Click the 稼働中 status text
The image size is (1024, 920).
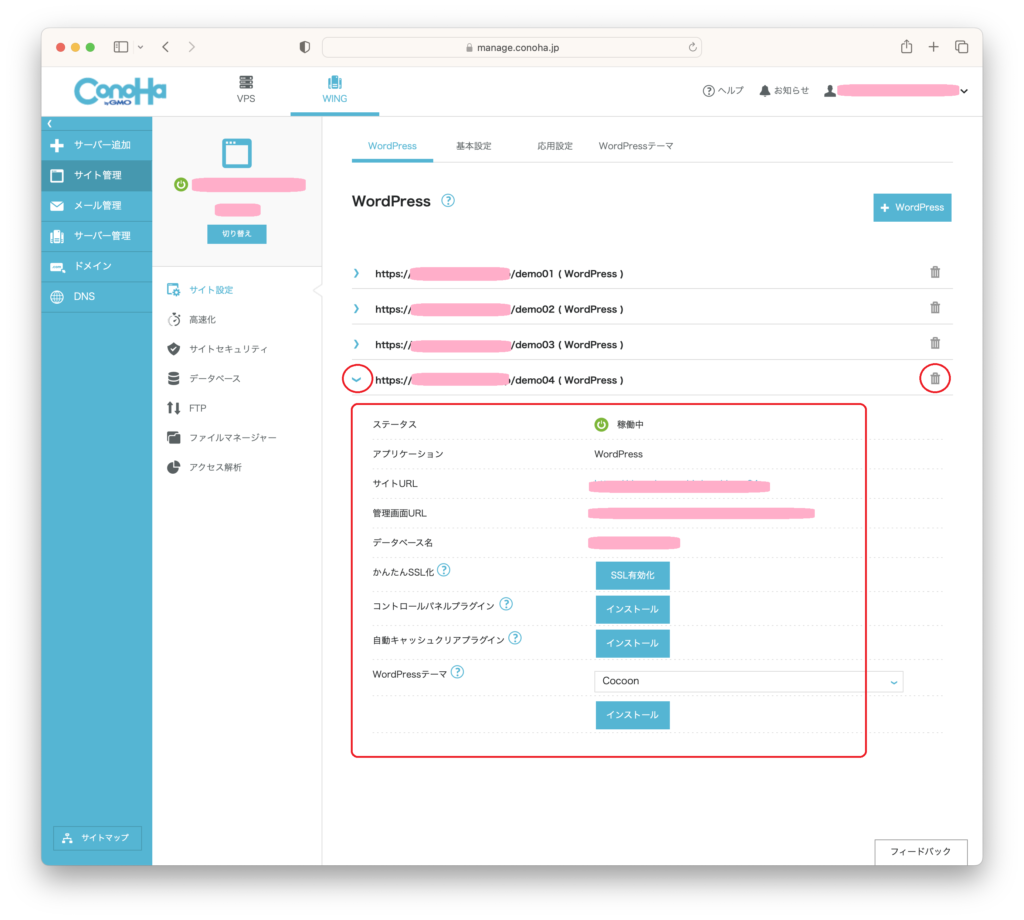[630, 424]
